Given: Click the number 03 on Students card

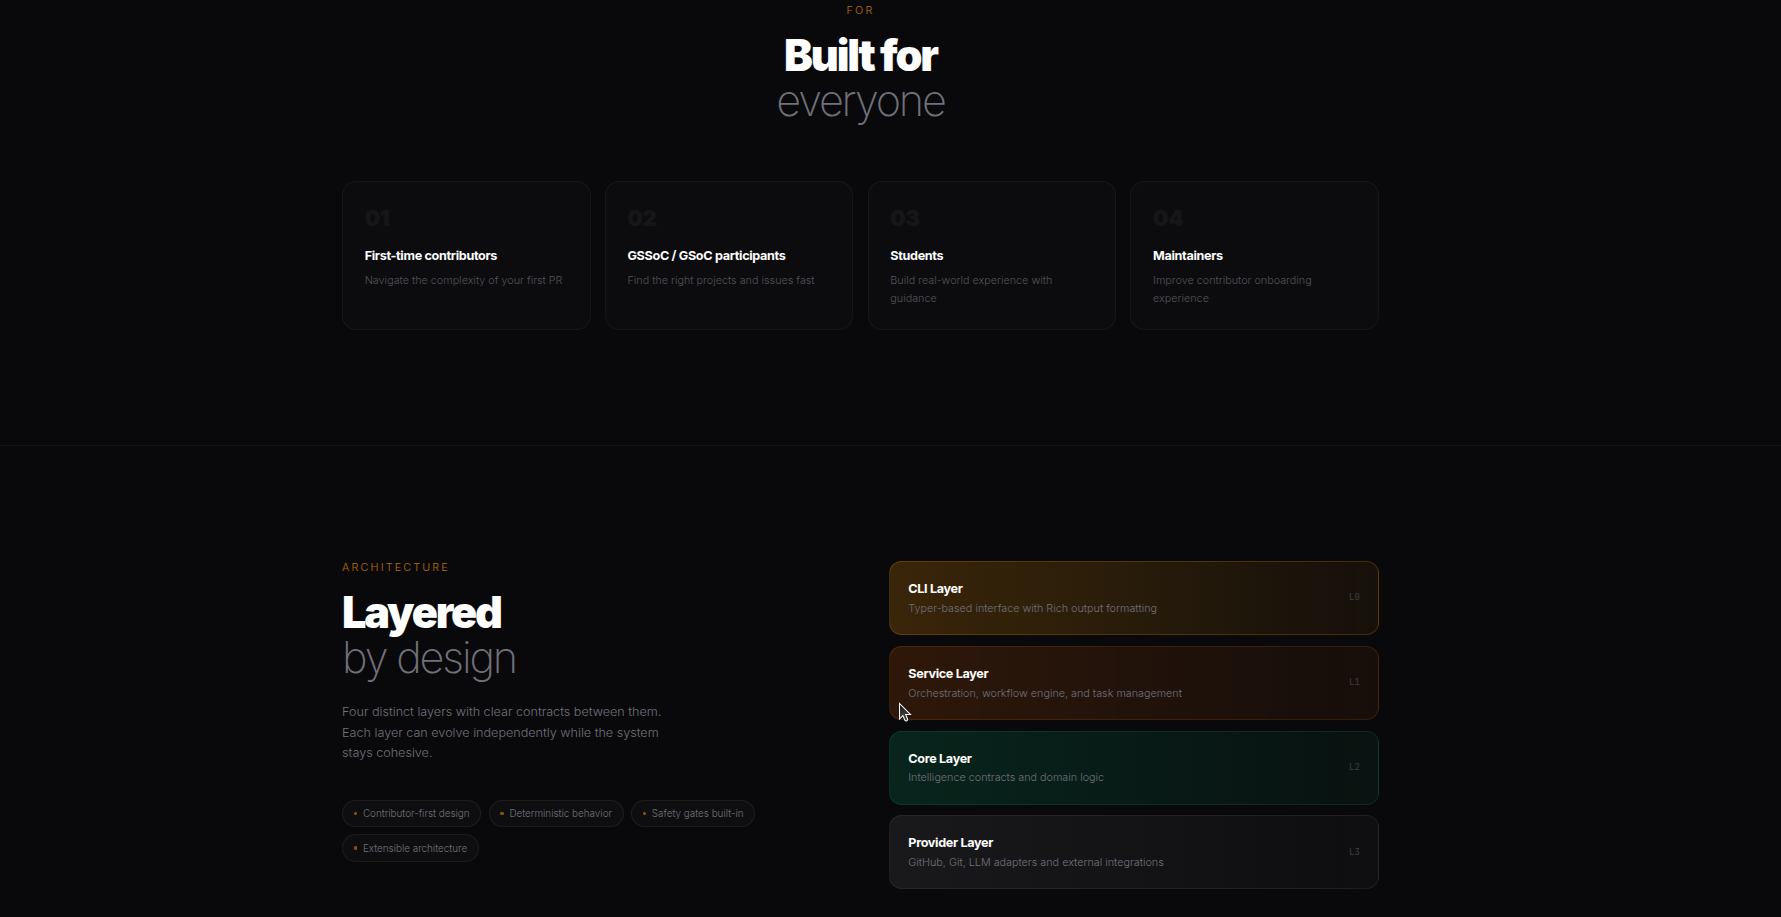Looking at the screenshot, I should coord(905,218).
